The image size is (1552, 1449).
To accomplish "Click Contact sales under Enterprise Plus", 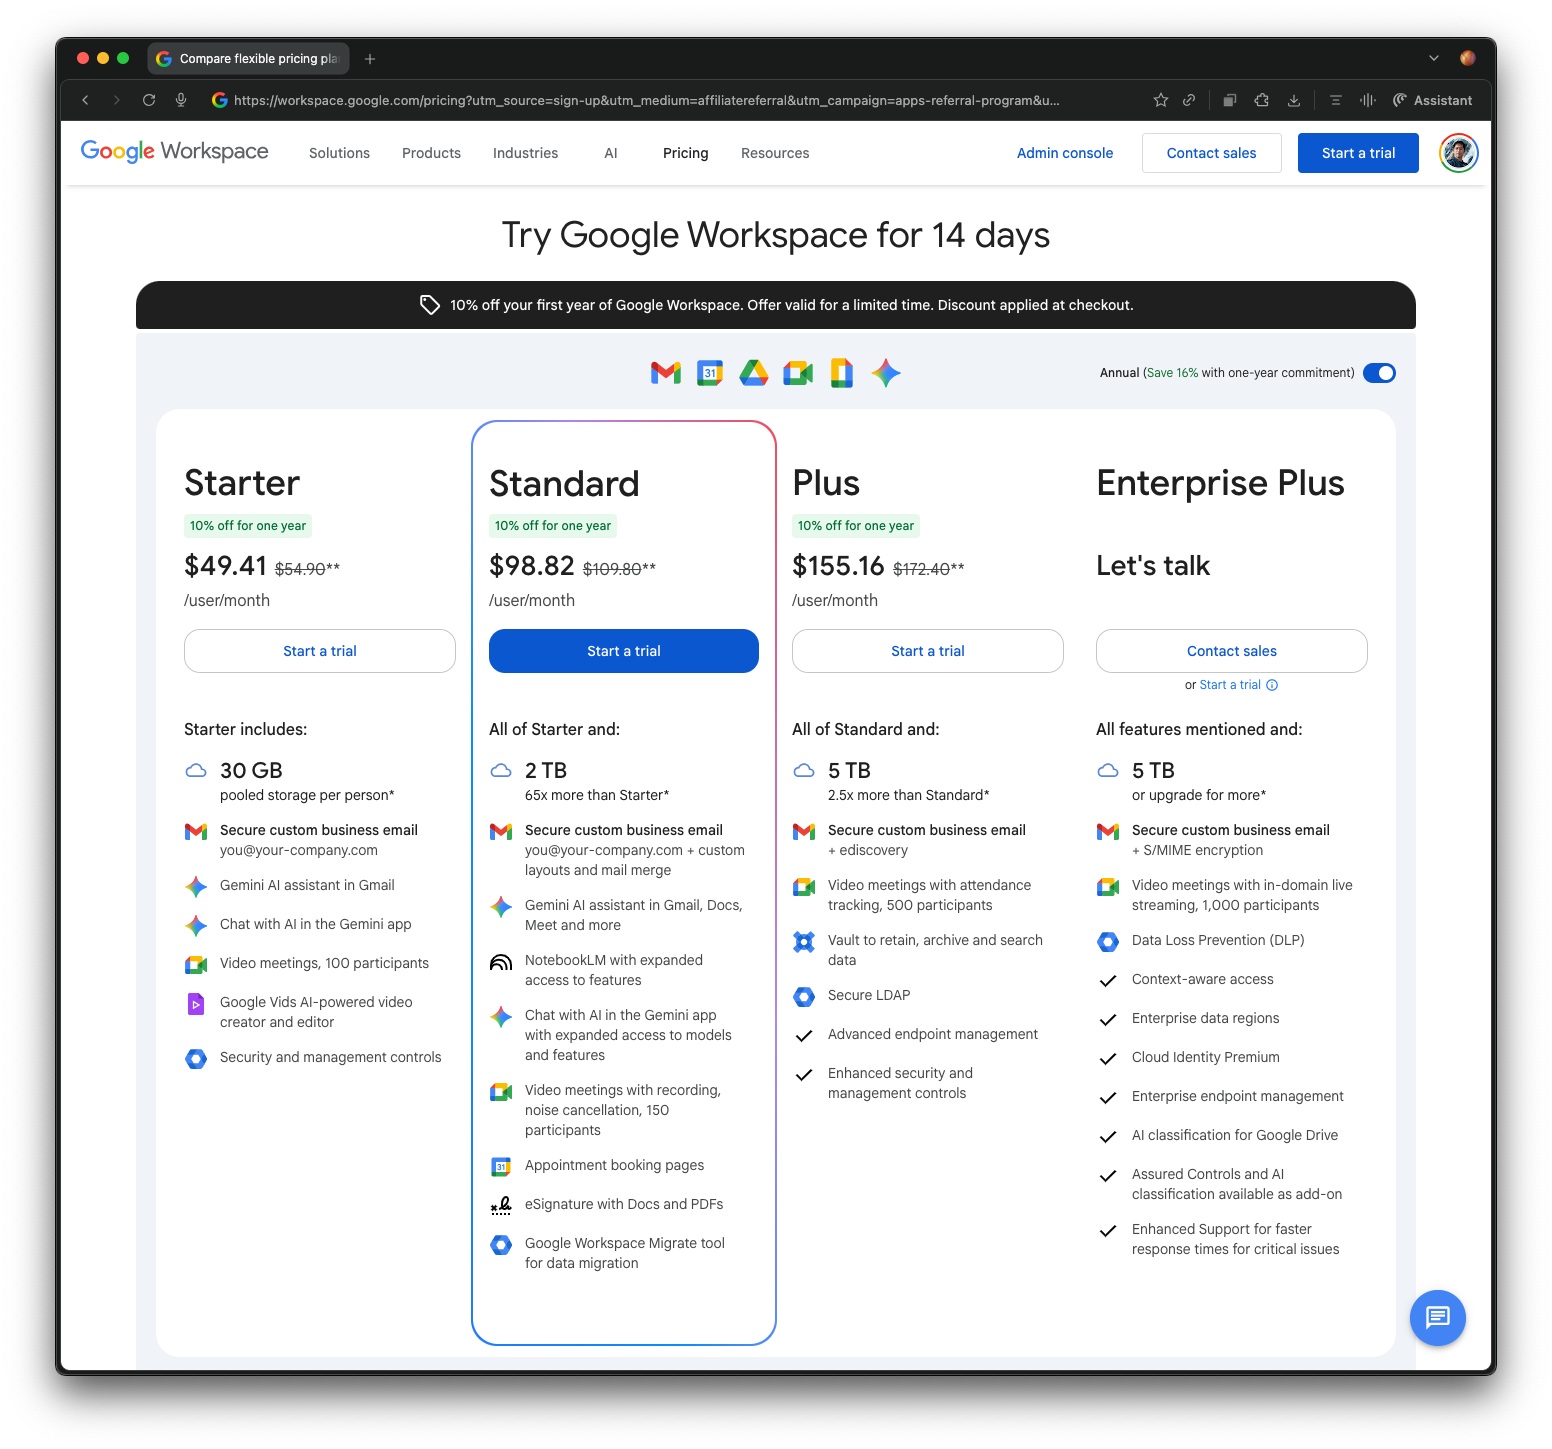I will click(x=1231, y=651).
